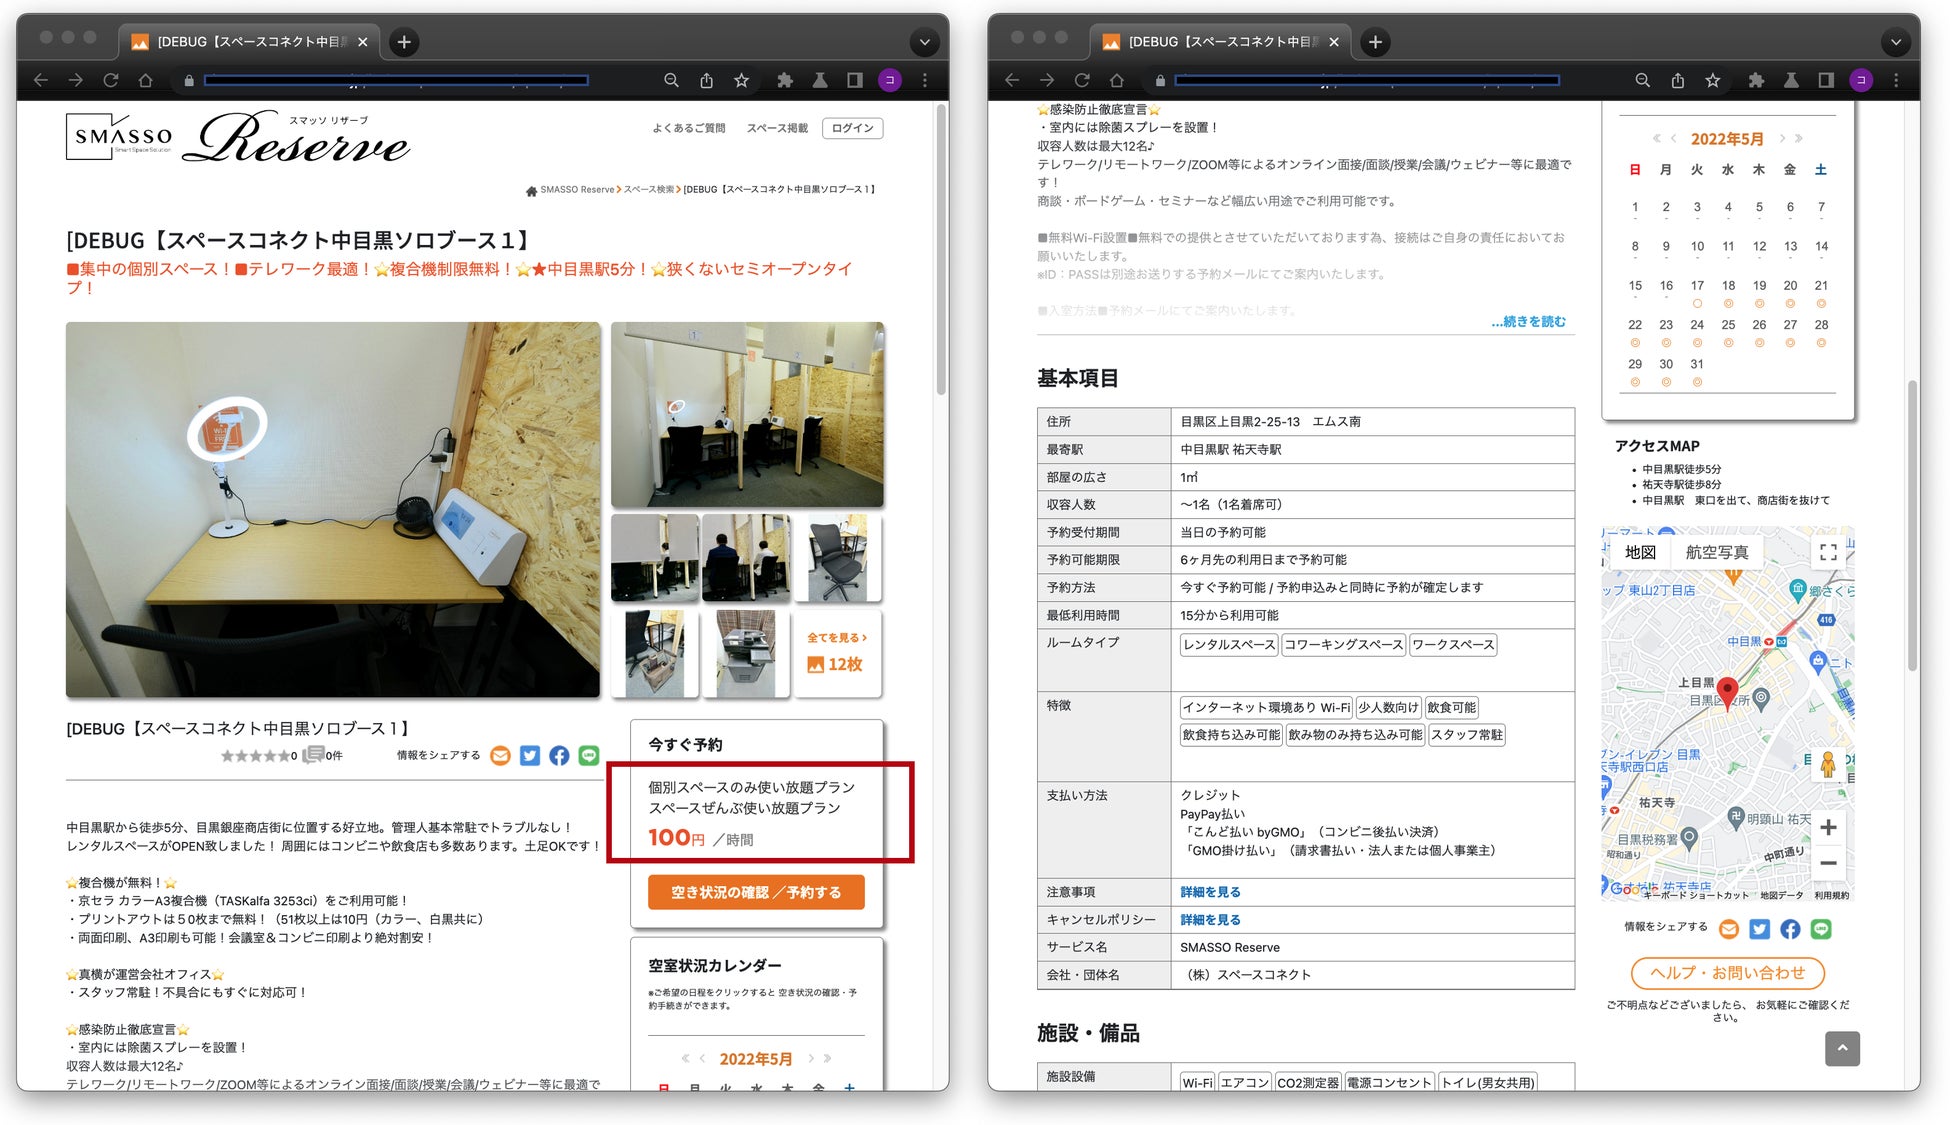The width and height of the screenshot is (1950, 1125).
Task: Zoom in on map with plus button
Action: click(x=1828, y=827)
